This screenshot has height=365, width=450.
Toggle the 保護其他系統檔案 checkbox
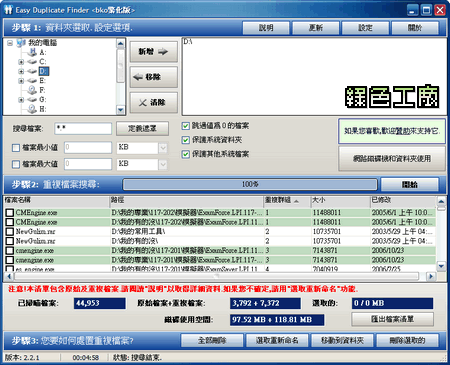pyautogui.click(x=186, y=154)
